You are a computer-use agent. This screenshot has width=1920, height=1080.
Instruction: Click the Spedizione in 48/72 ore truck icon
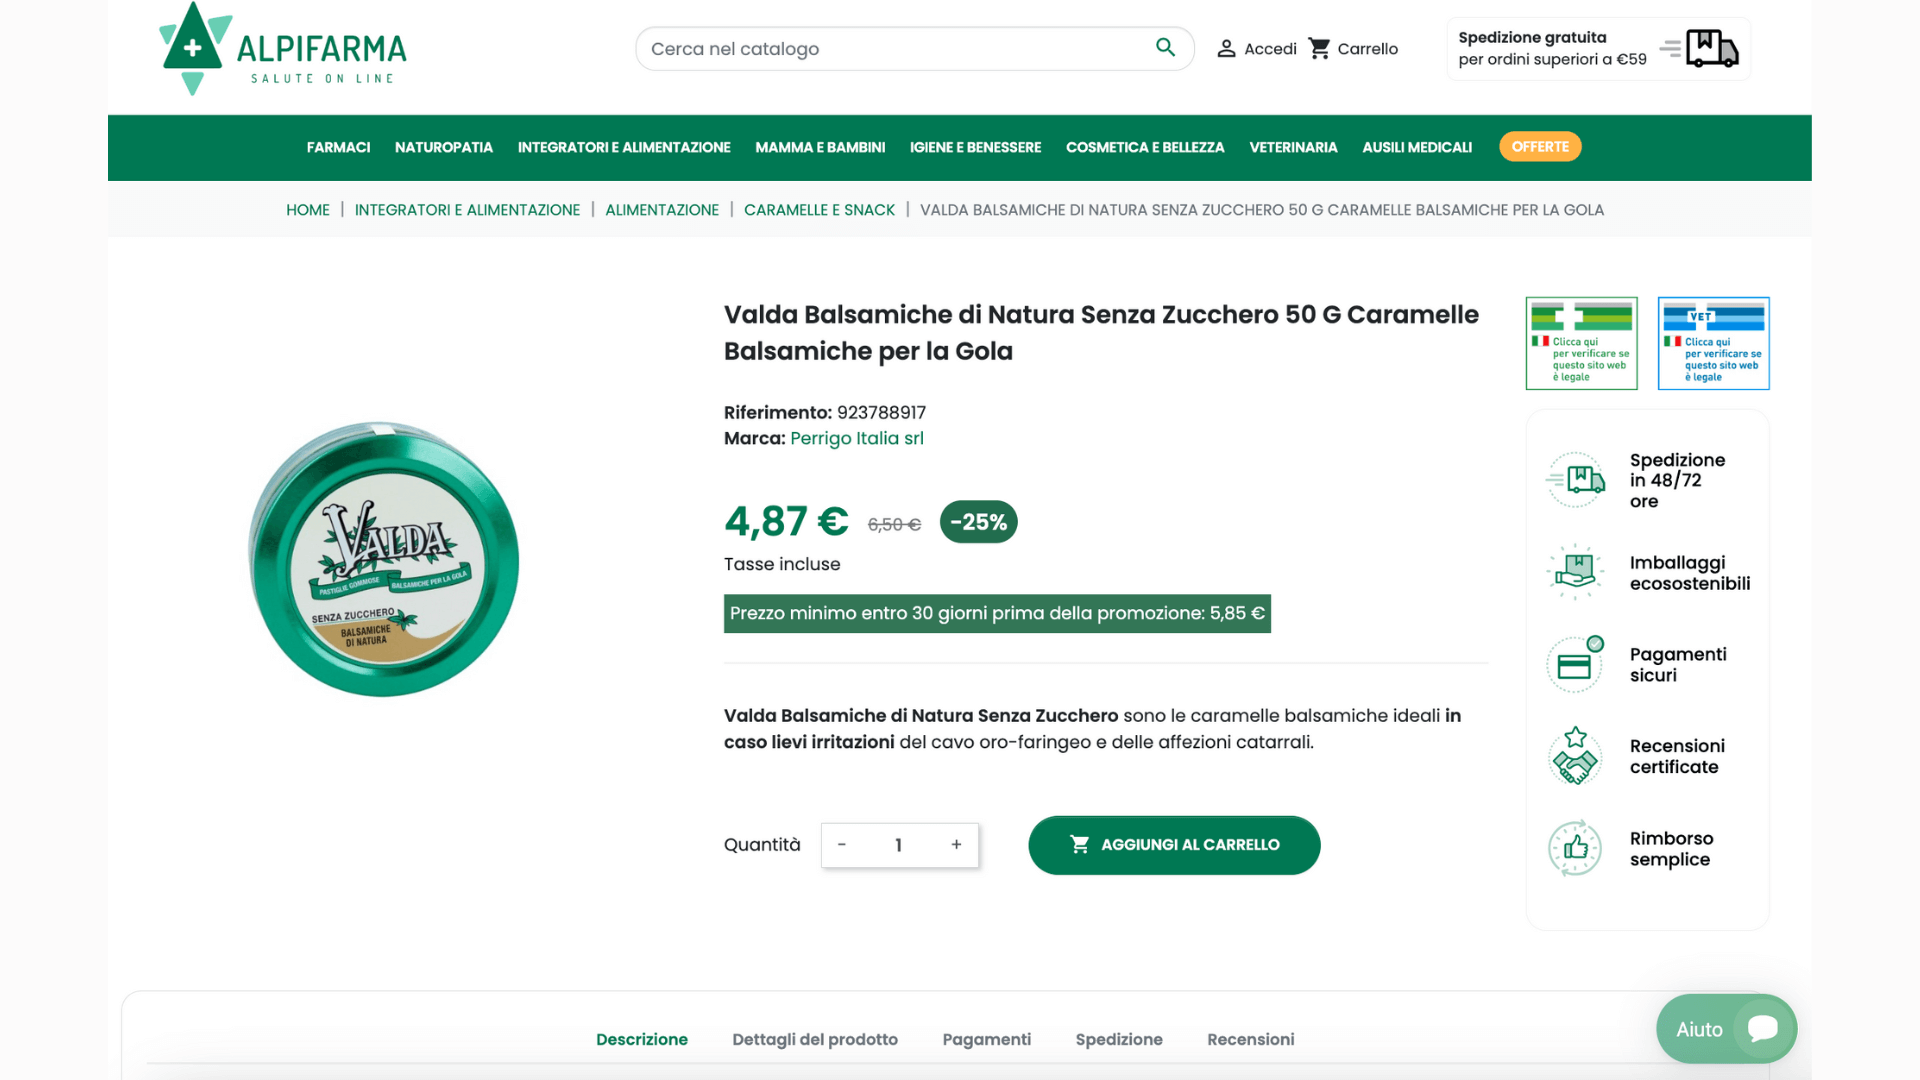pos(1575,480)
